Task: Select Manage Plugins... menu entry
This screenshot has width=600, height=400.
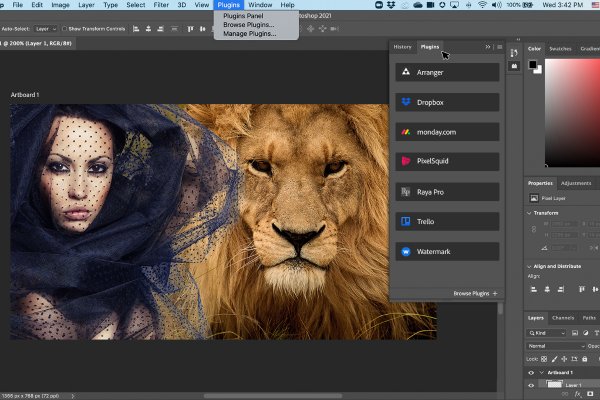Action: (249, 34)
